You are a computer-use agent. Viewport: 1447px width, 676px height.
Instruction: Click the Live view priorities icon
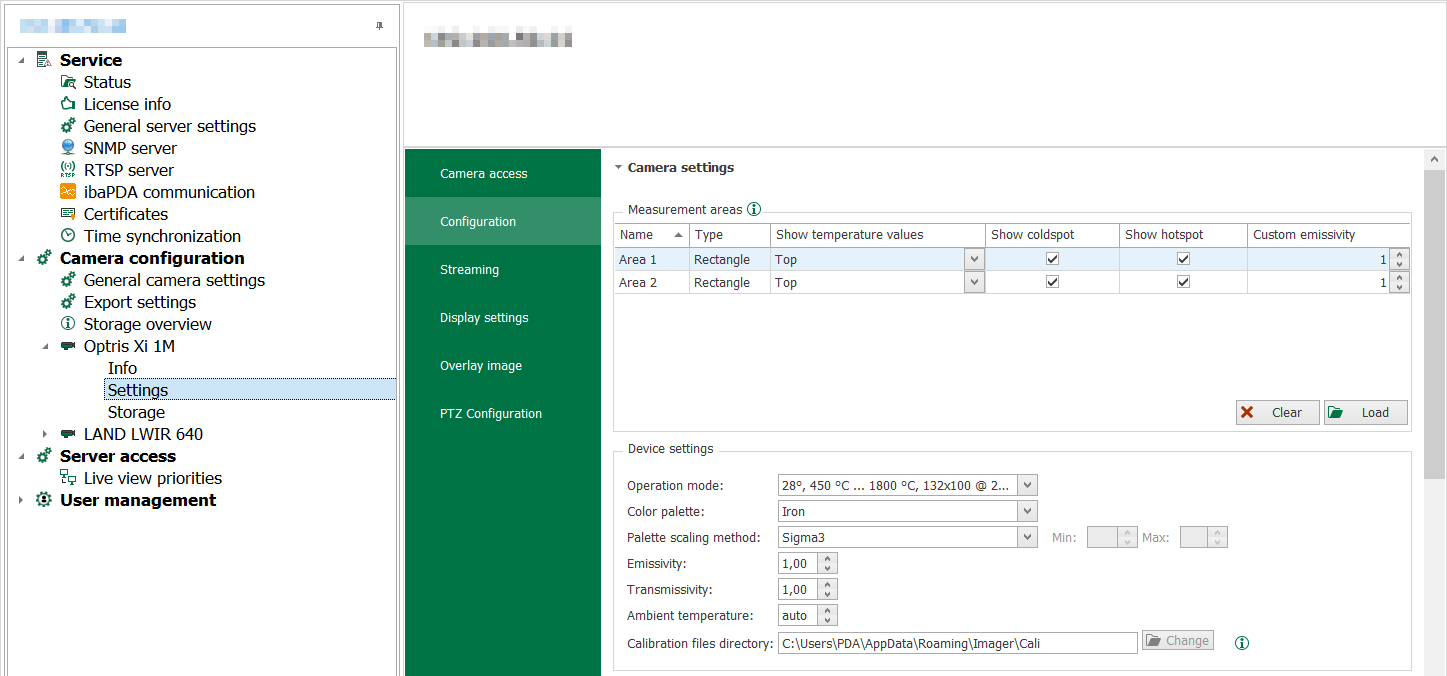click(x=68, y=478)
